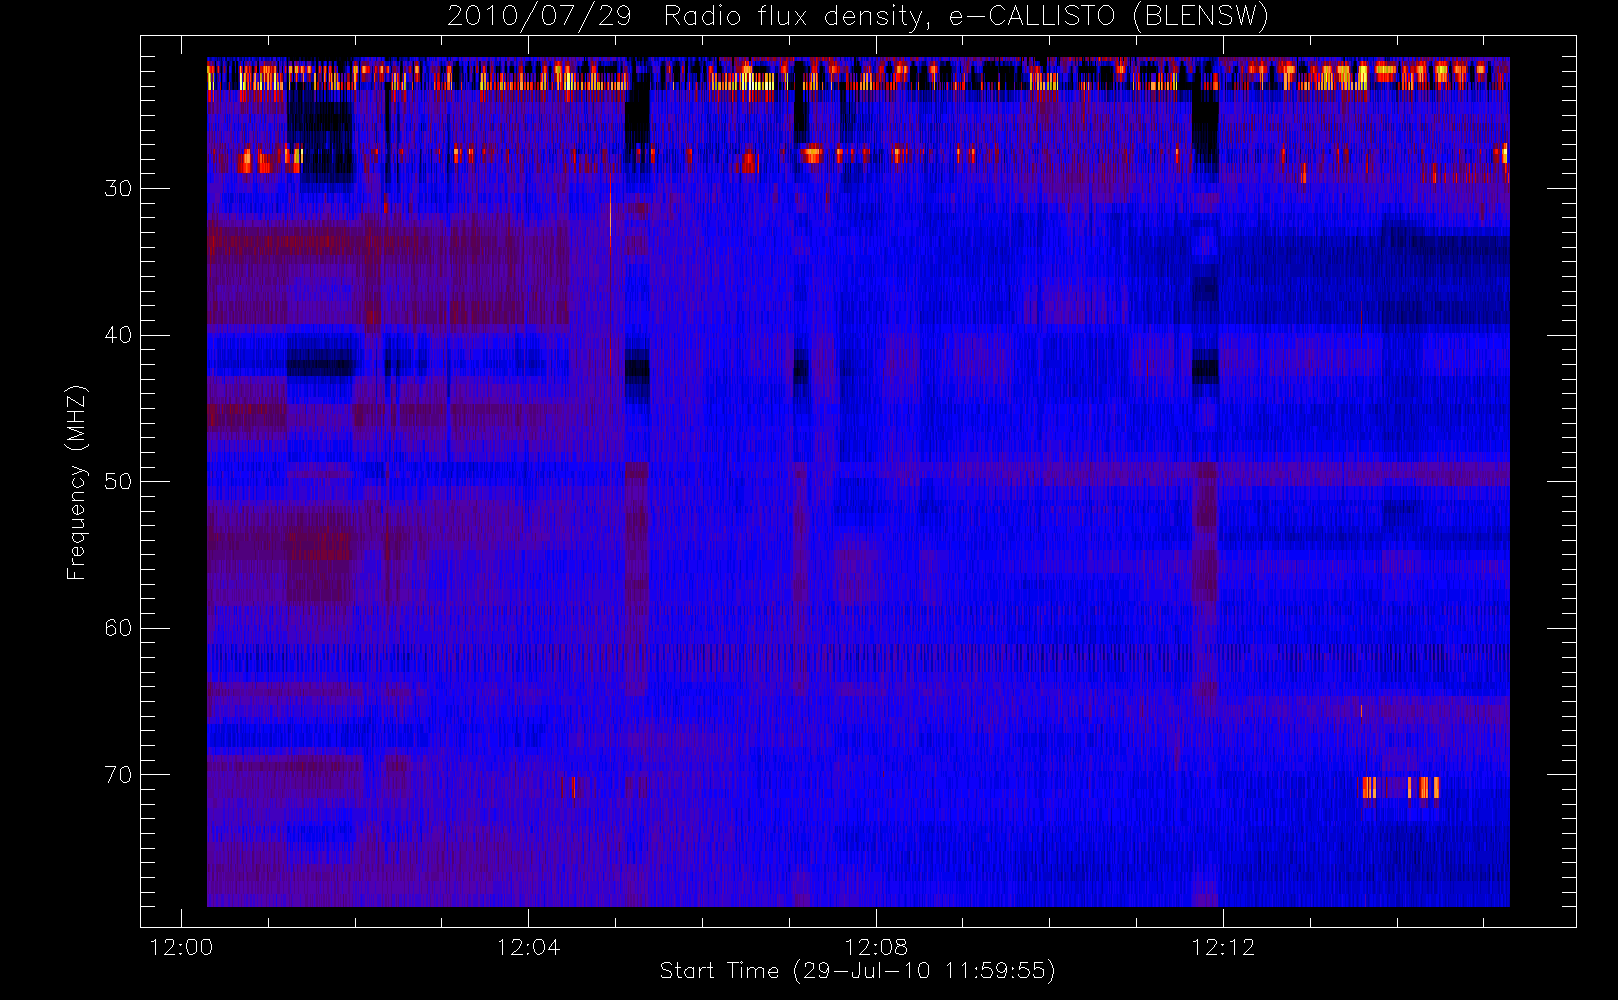Click the bright burst near 70 MHz after 12:13
The height and width of the screenshot is (1000, 1618).
point(1401,787)
